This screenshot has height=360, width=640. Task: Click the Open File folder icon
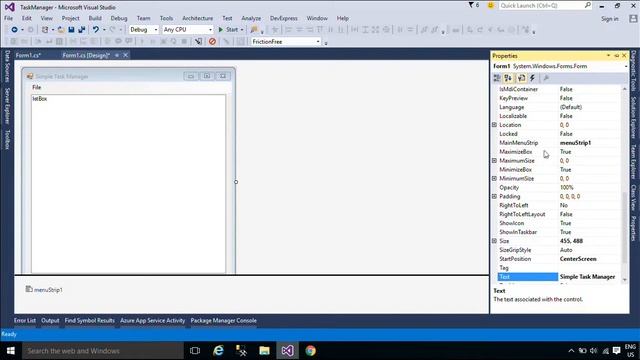point(61,29)
